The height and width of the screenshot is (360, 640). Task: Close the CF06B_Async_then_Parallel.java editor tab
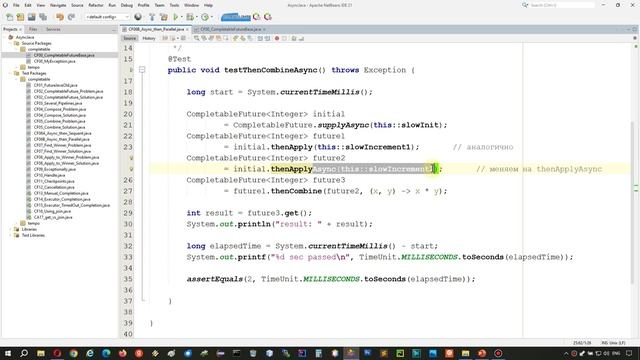pos(187,30)
